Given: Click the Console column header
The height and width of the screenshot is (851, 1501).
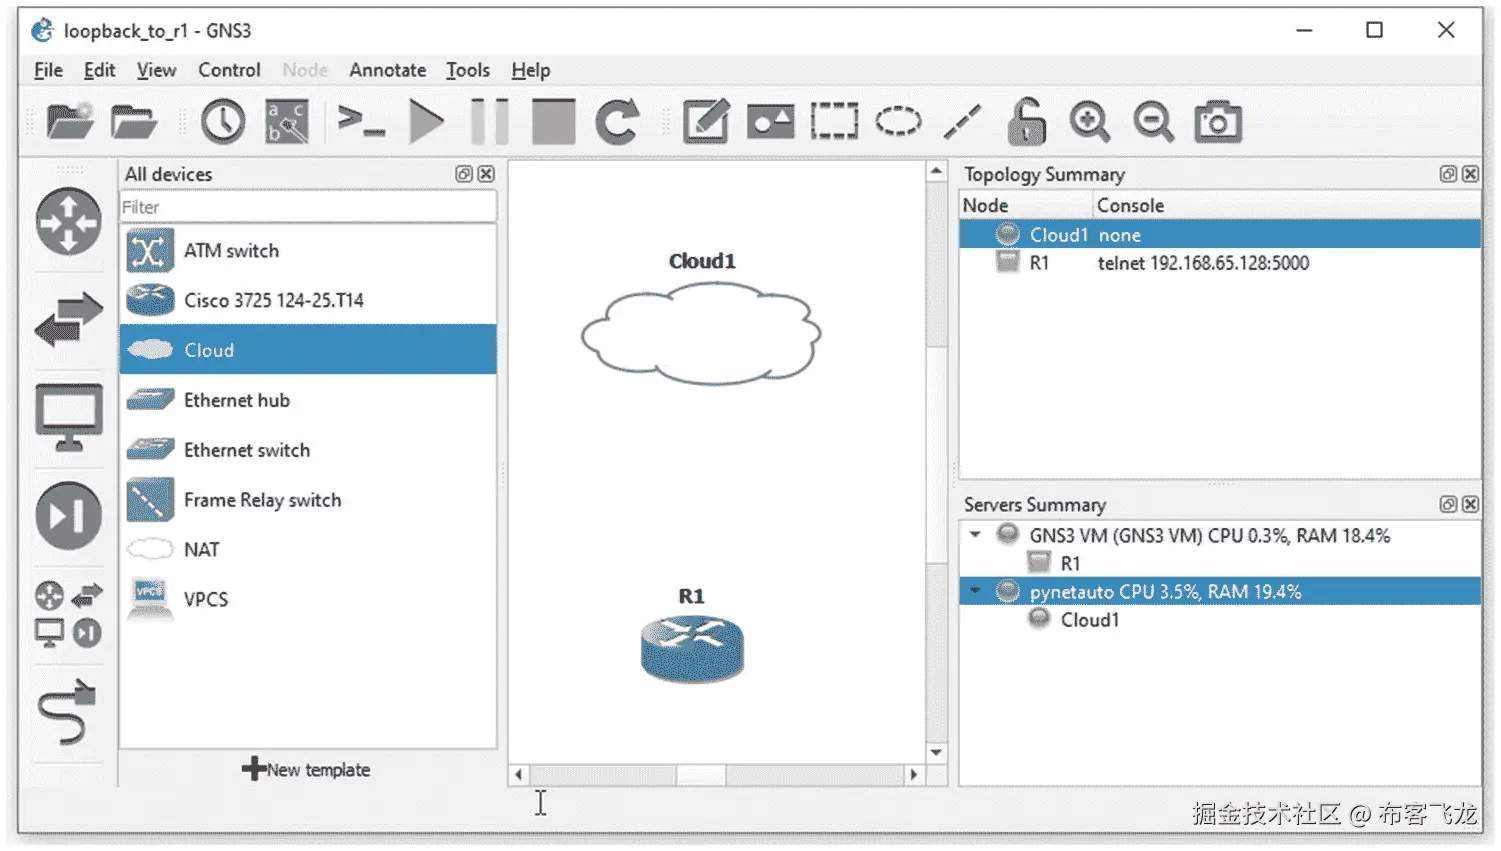Looking at the screenshot, I should click(1286, 205).
